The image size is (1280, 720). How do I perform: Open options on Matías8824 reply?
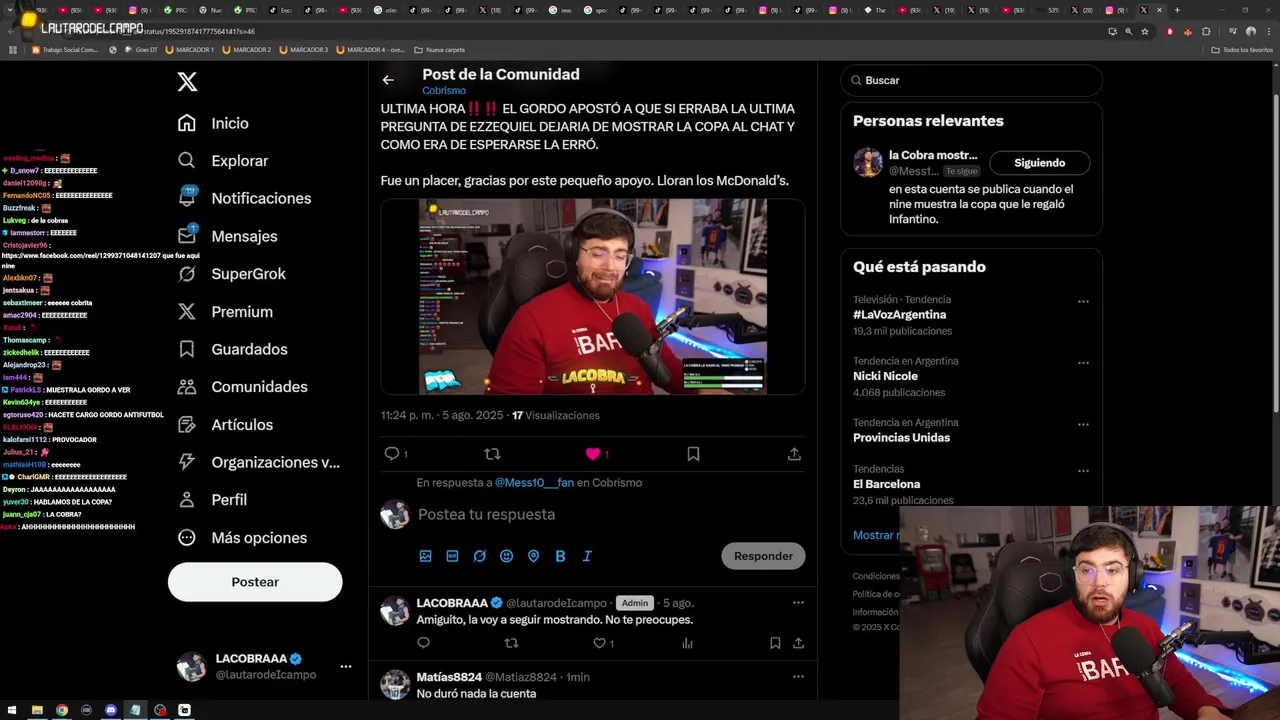(x=798, y=677)
